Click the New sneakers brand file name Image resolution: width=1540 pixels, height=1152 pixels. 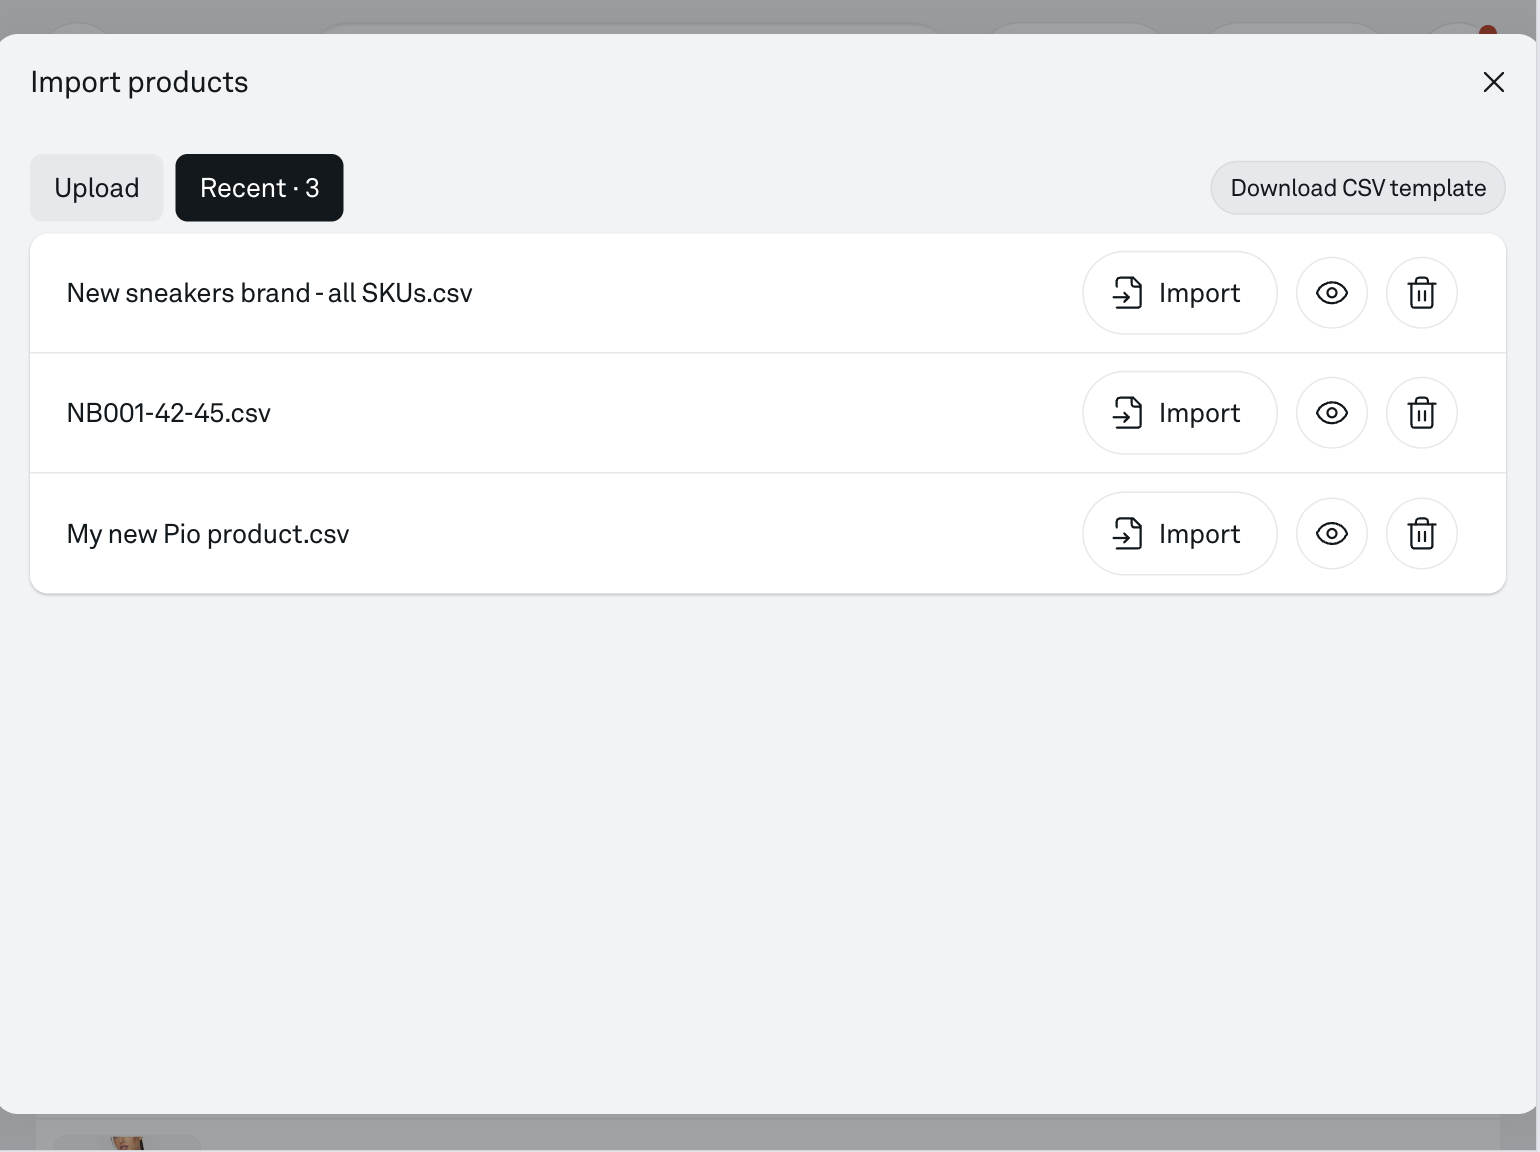pos(269,293)
